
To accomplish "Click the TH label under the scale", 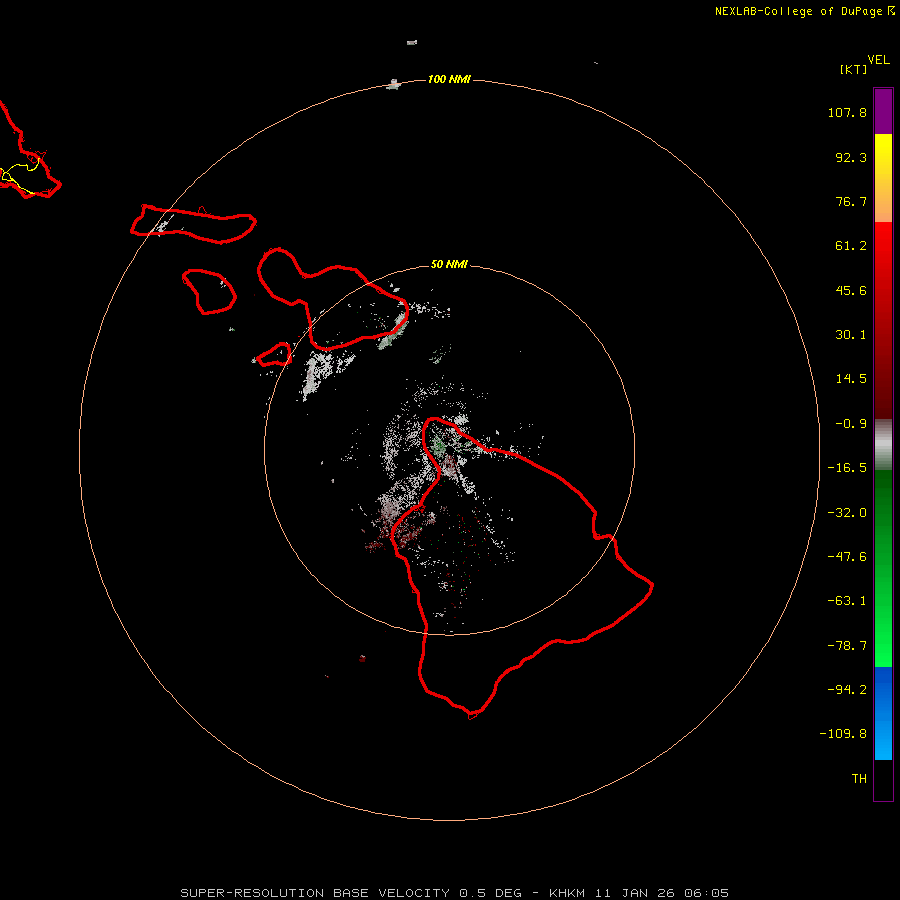I will coord(859,779).
